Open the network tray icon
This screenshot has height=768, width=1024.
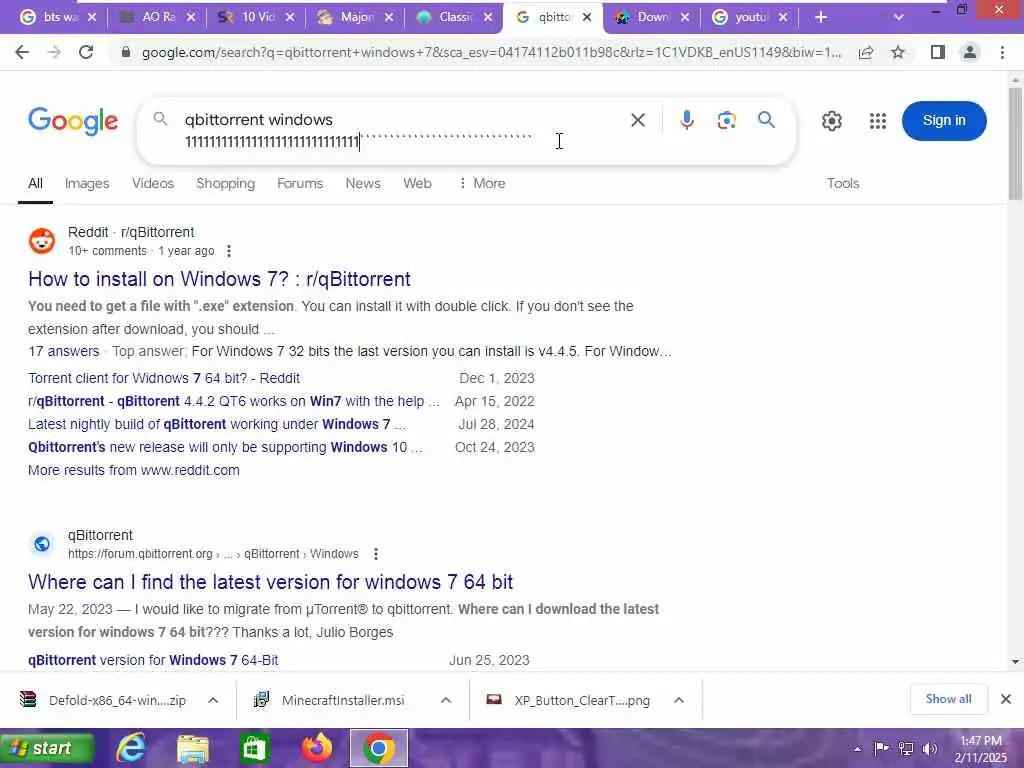point(905,748)
